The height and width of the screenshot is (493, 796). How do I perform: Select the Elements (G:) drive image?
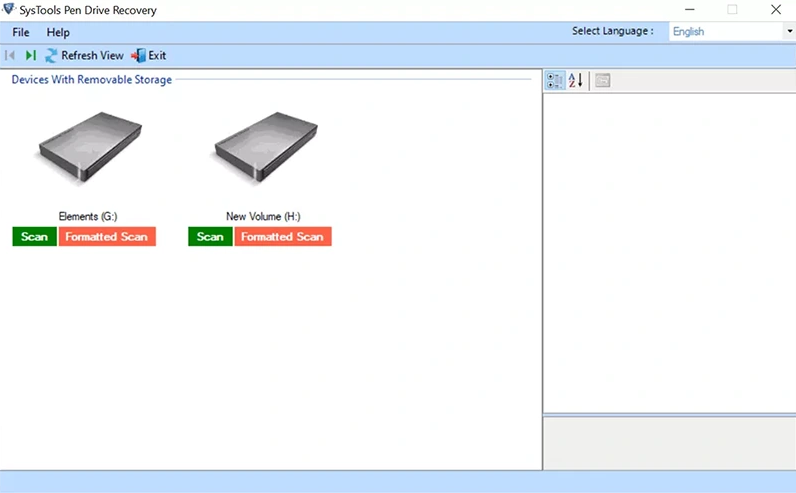click(90, 147)
